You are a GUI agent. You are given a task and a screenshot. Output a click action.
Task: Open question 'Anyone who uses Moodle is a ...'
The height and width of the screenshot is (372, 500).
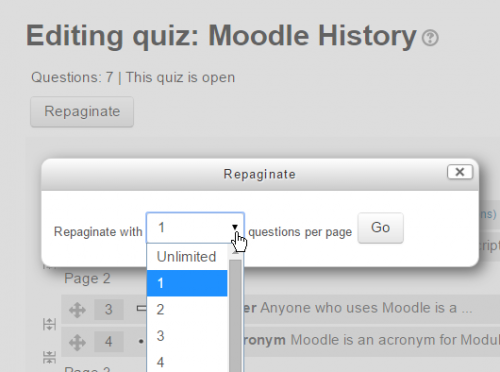pyautogui.click(x=366, y=308)
